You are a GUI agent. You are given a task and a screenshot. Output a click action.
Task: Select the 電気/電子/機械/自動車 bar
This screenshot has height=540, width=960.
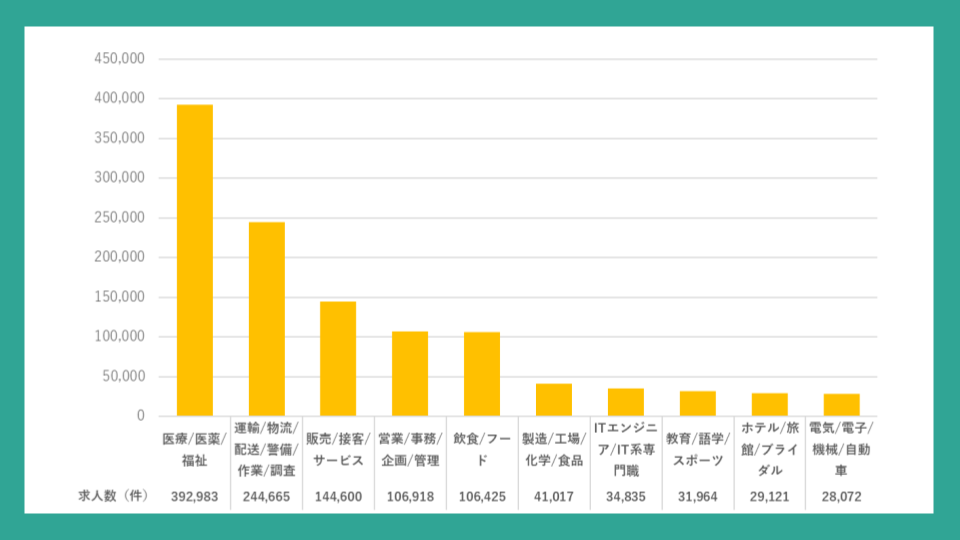842,405
